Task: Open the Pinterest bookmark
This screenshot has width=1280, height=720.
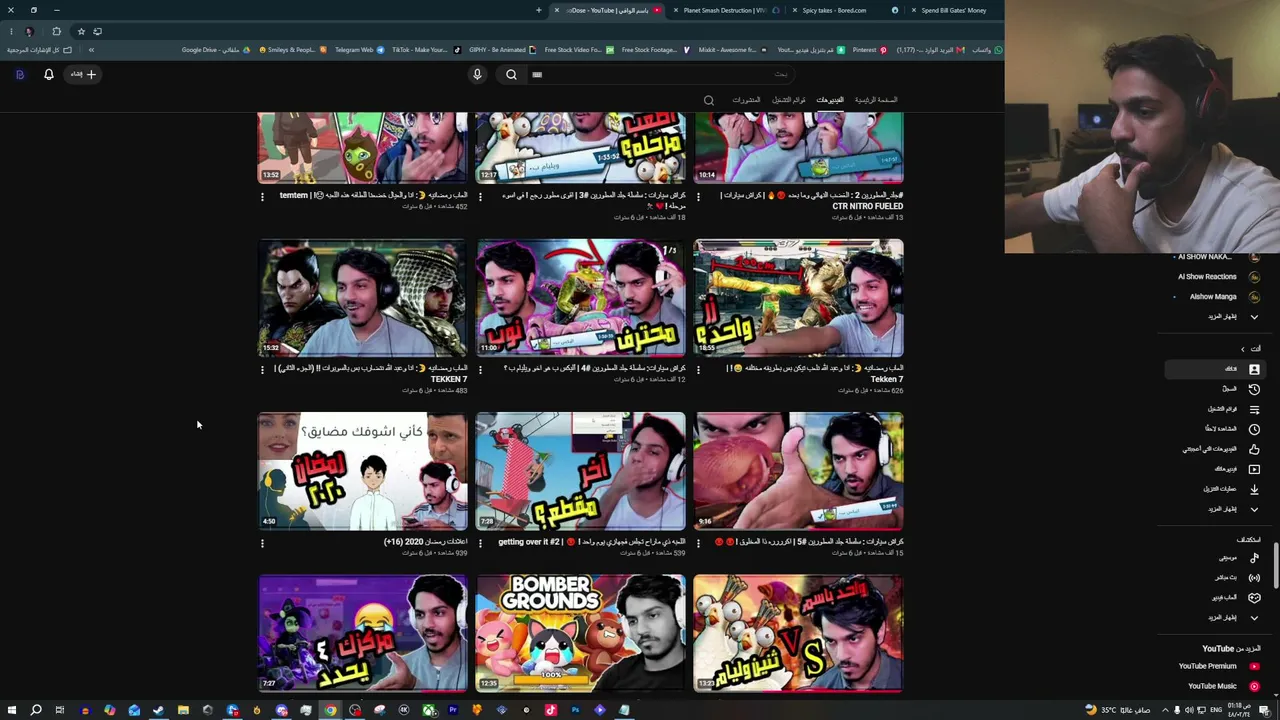Action: click(869, 50)
